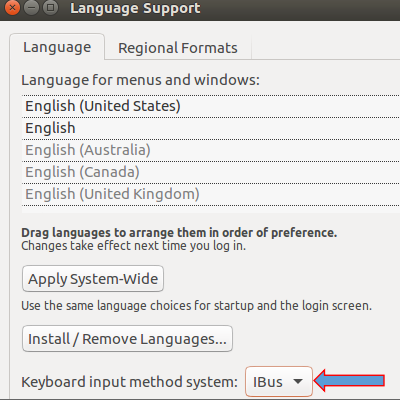This screenshot has height=400, width=400.
Task: Switch to the Language tab
Action: click(57, 47)
